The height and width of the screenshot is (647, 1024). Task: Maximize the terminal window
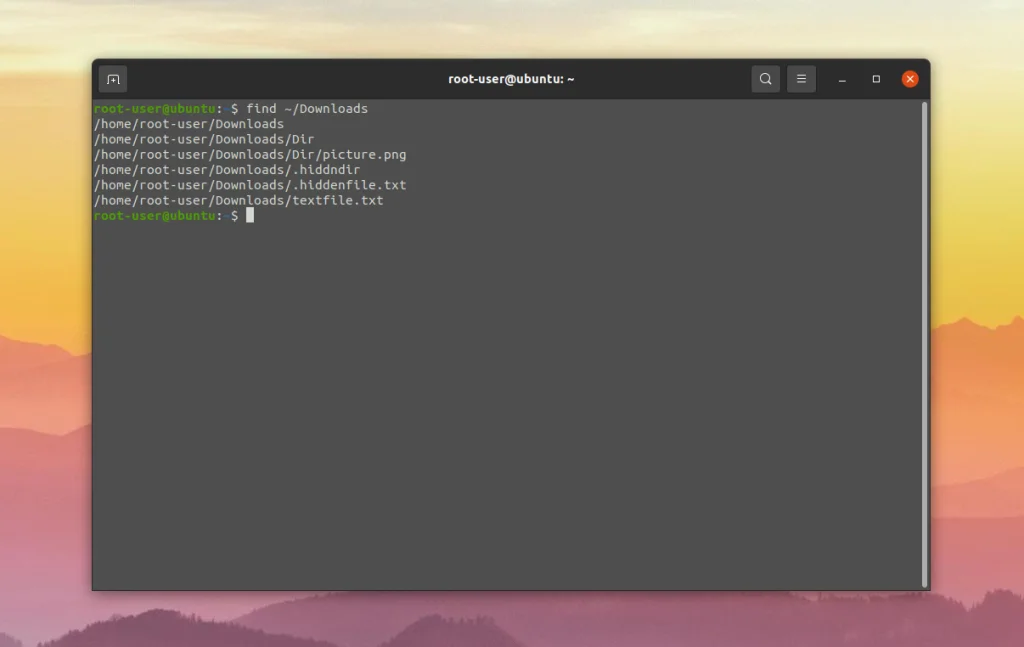pyautogui.click(x=875, y=78)
